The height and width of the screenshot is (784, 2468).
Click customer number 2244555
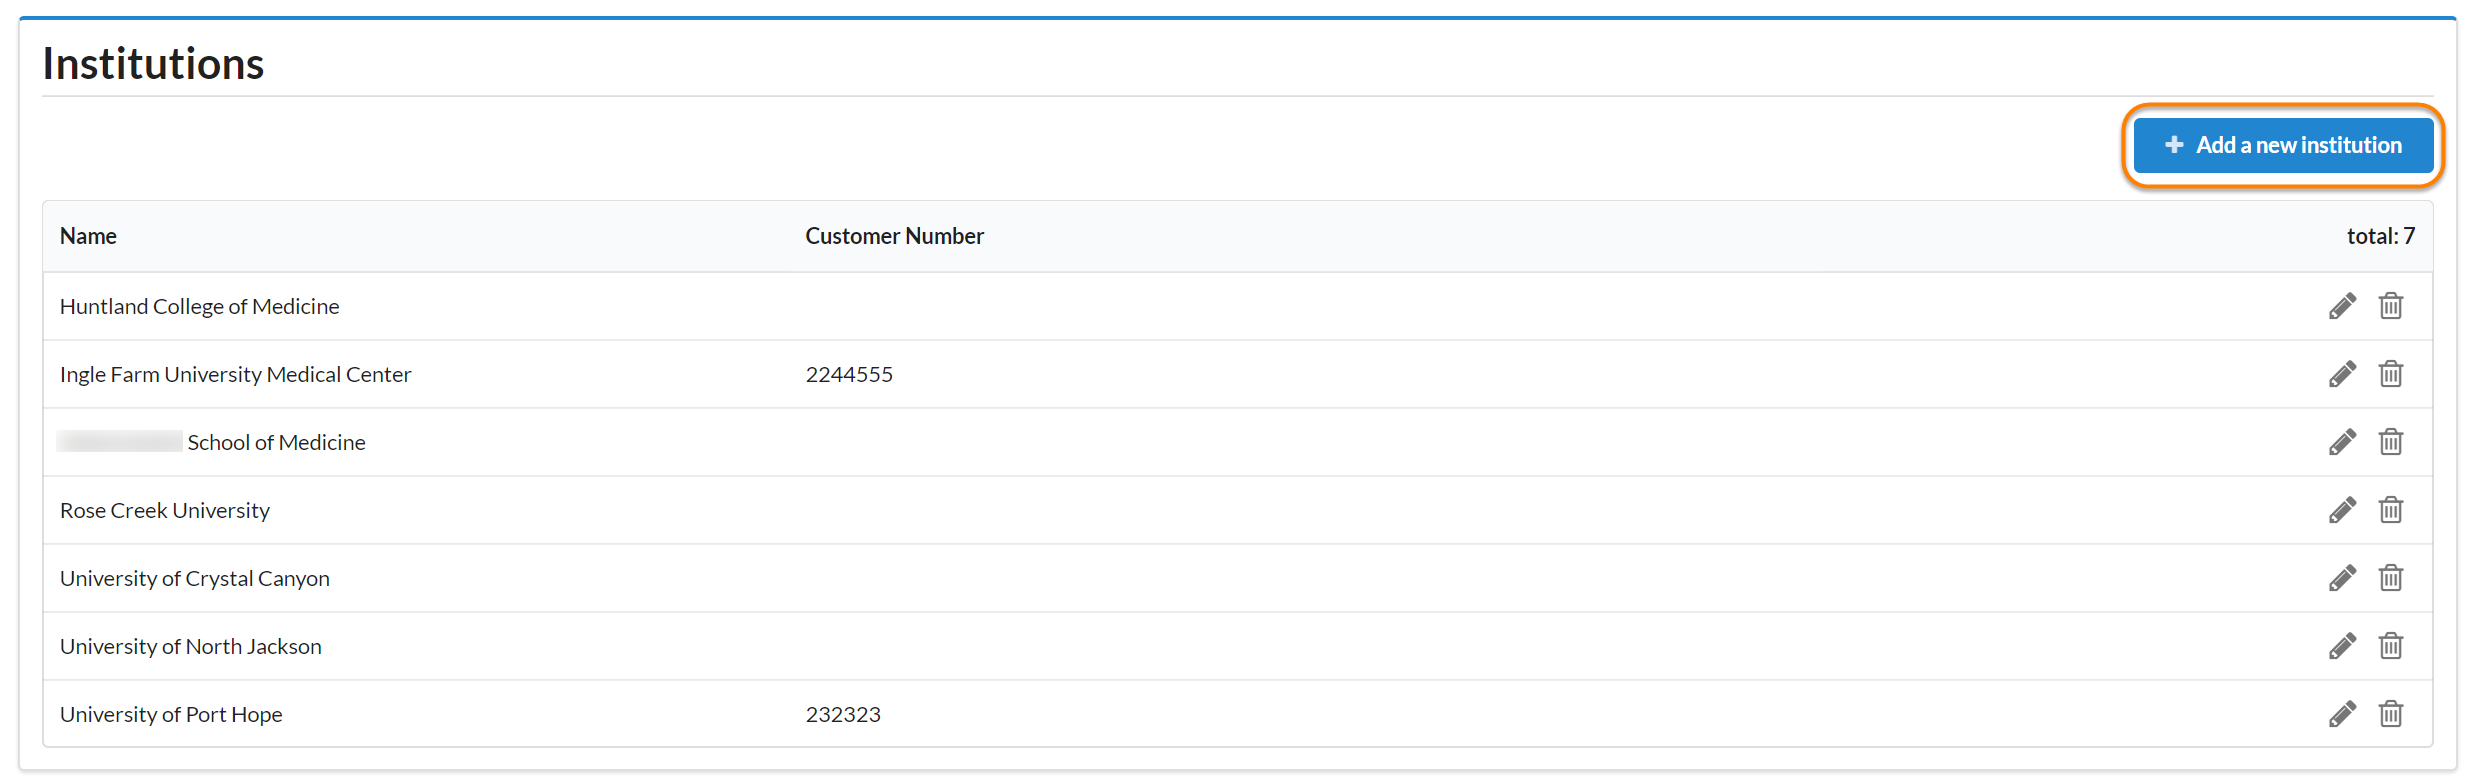pyautogui.click(x=849, y=374)
